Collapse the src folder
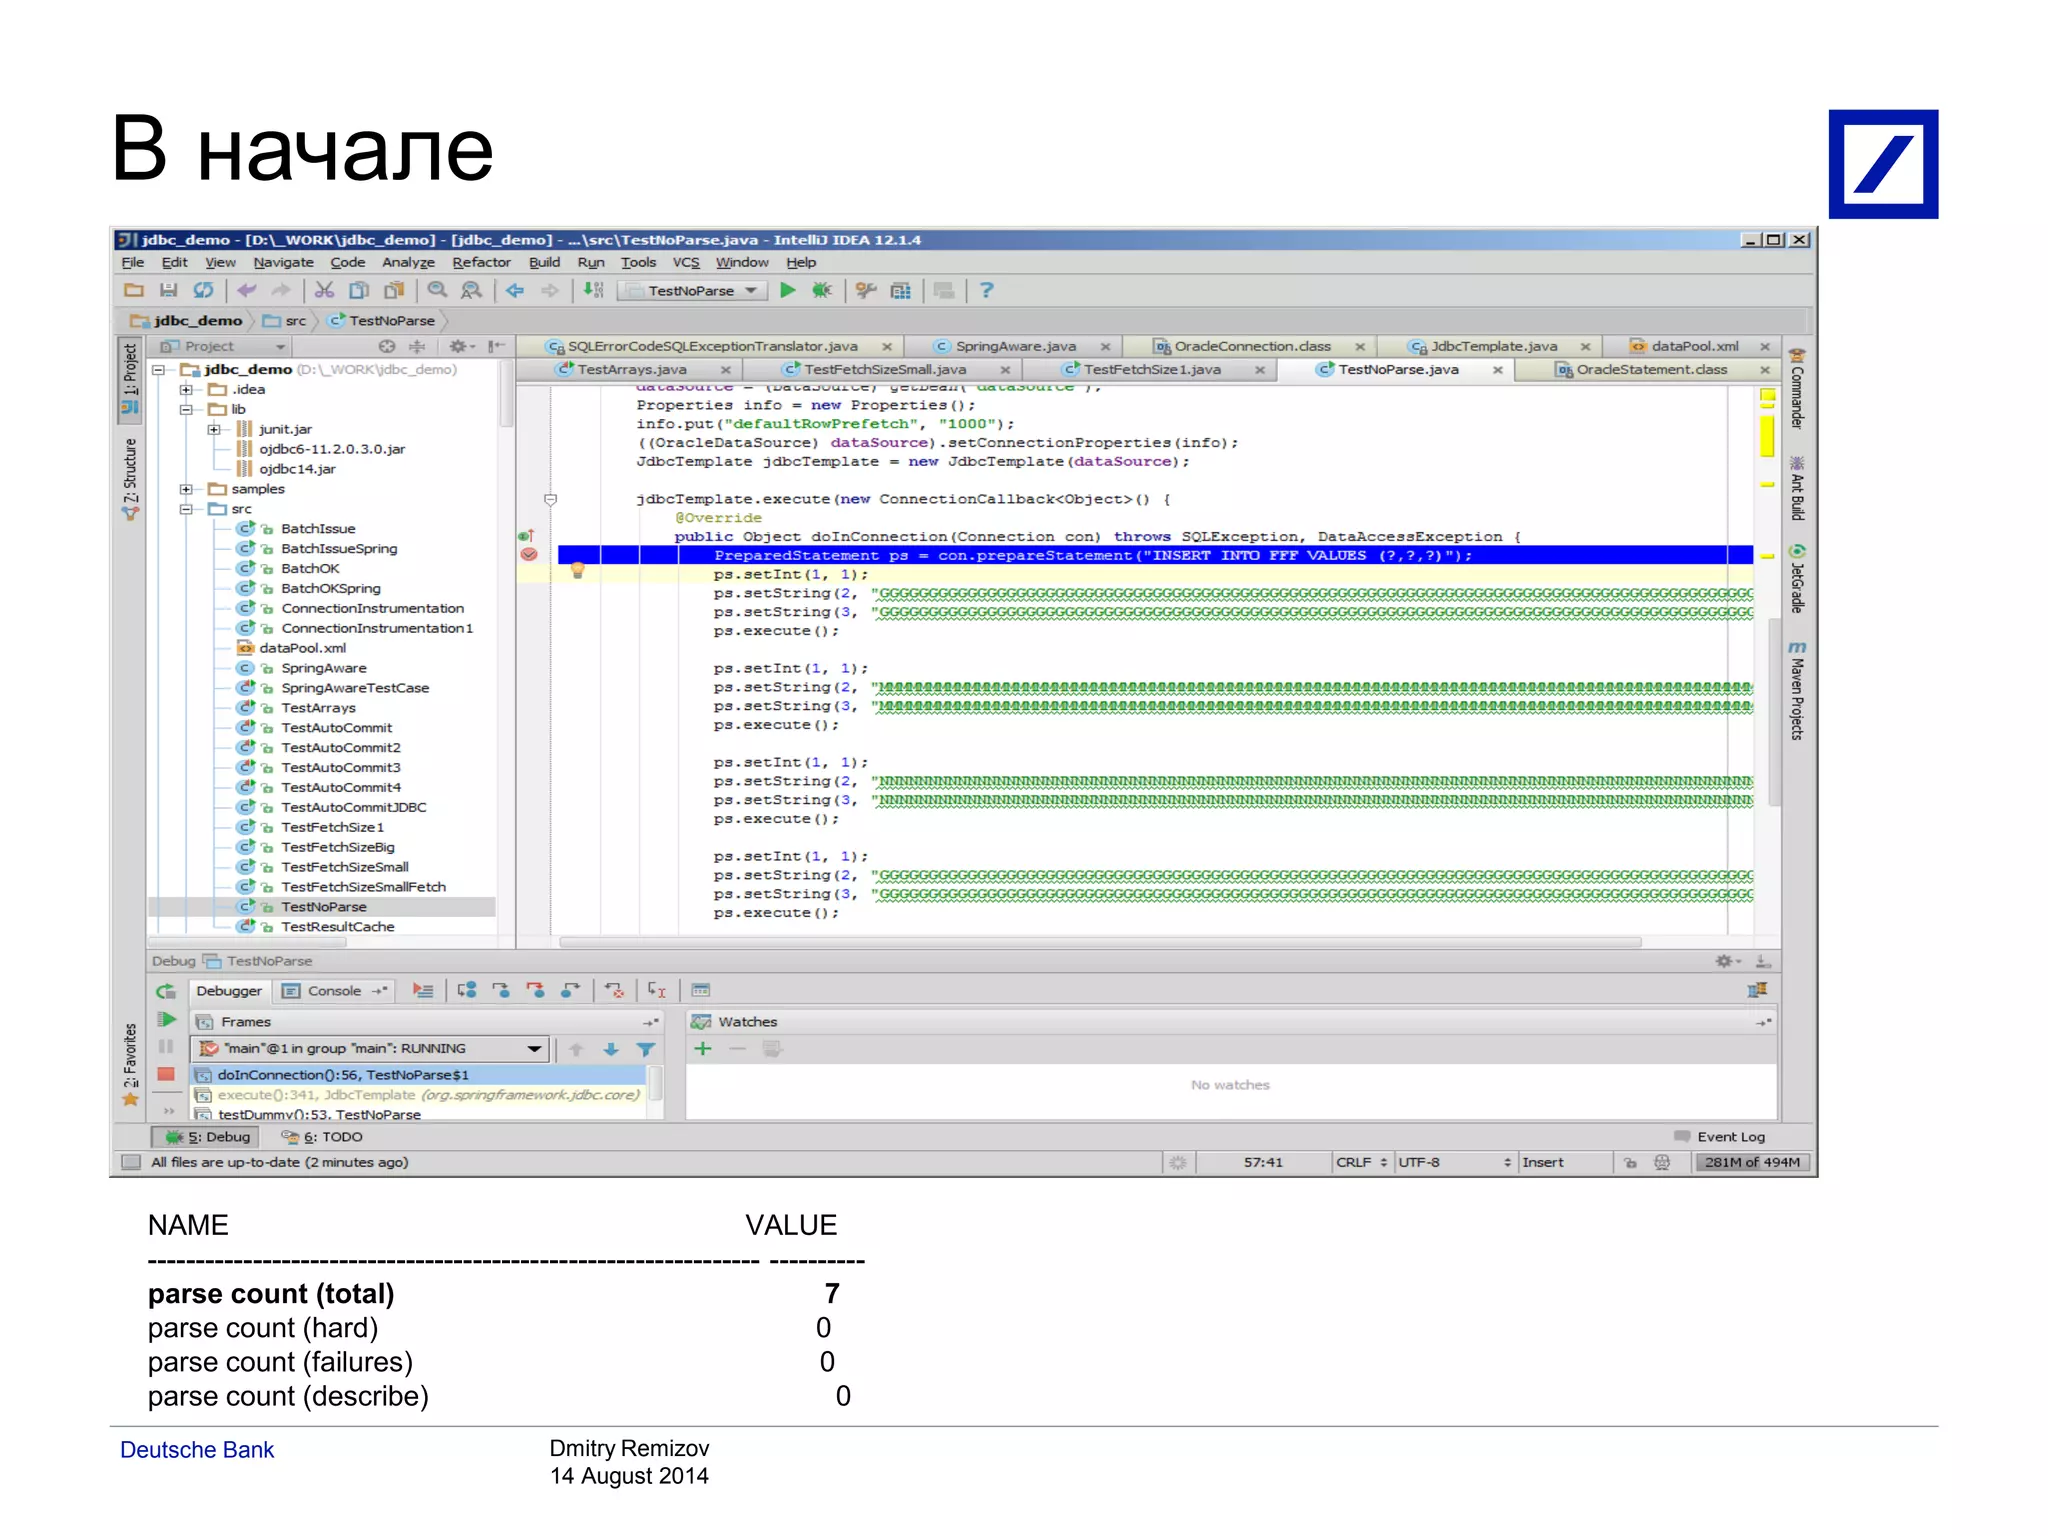Screen dimensions: 2048x1536 click(x=186, y=510)
